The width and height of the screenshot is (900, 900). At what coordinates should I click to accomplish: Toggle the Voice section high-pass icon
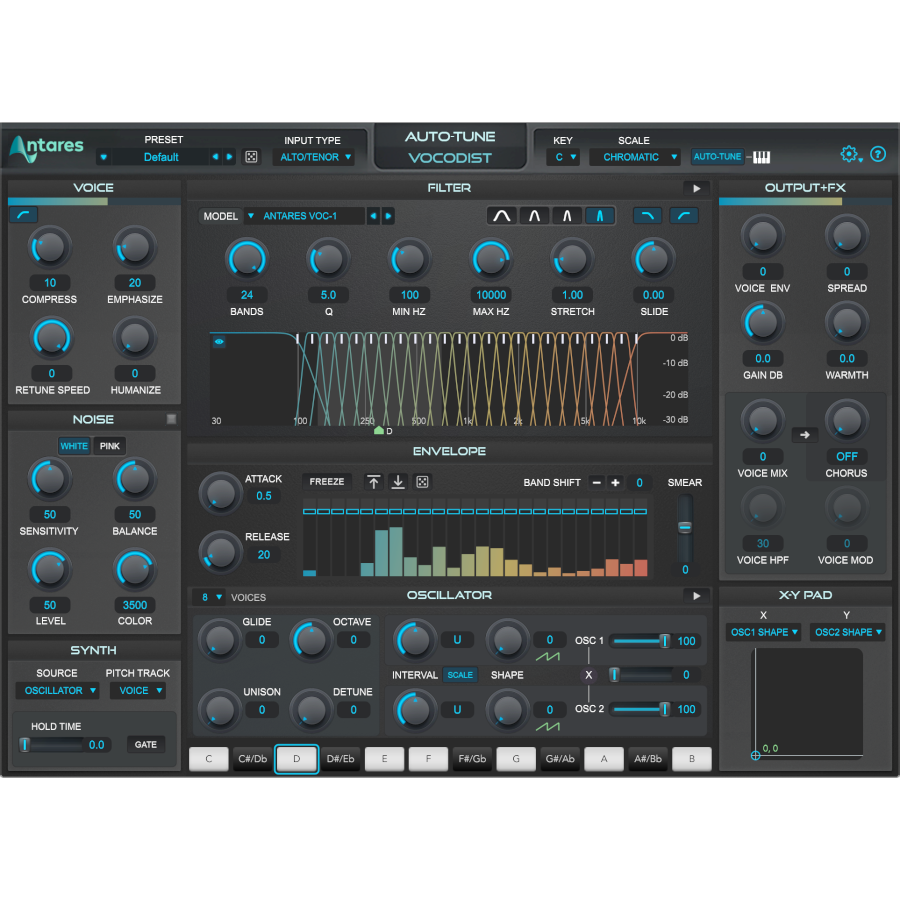coord(24,215)
